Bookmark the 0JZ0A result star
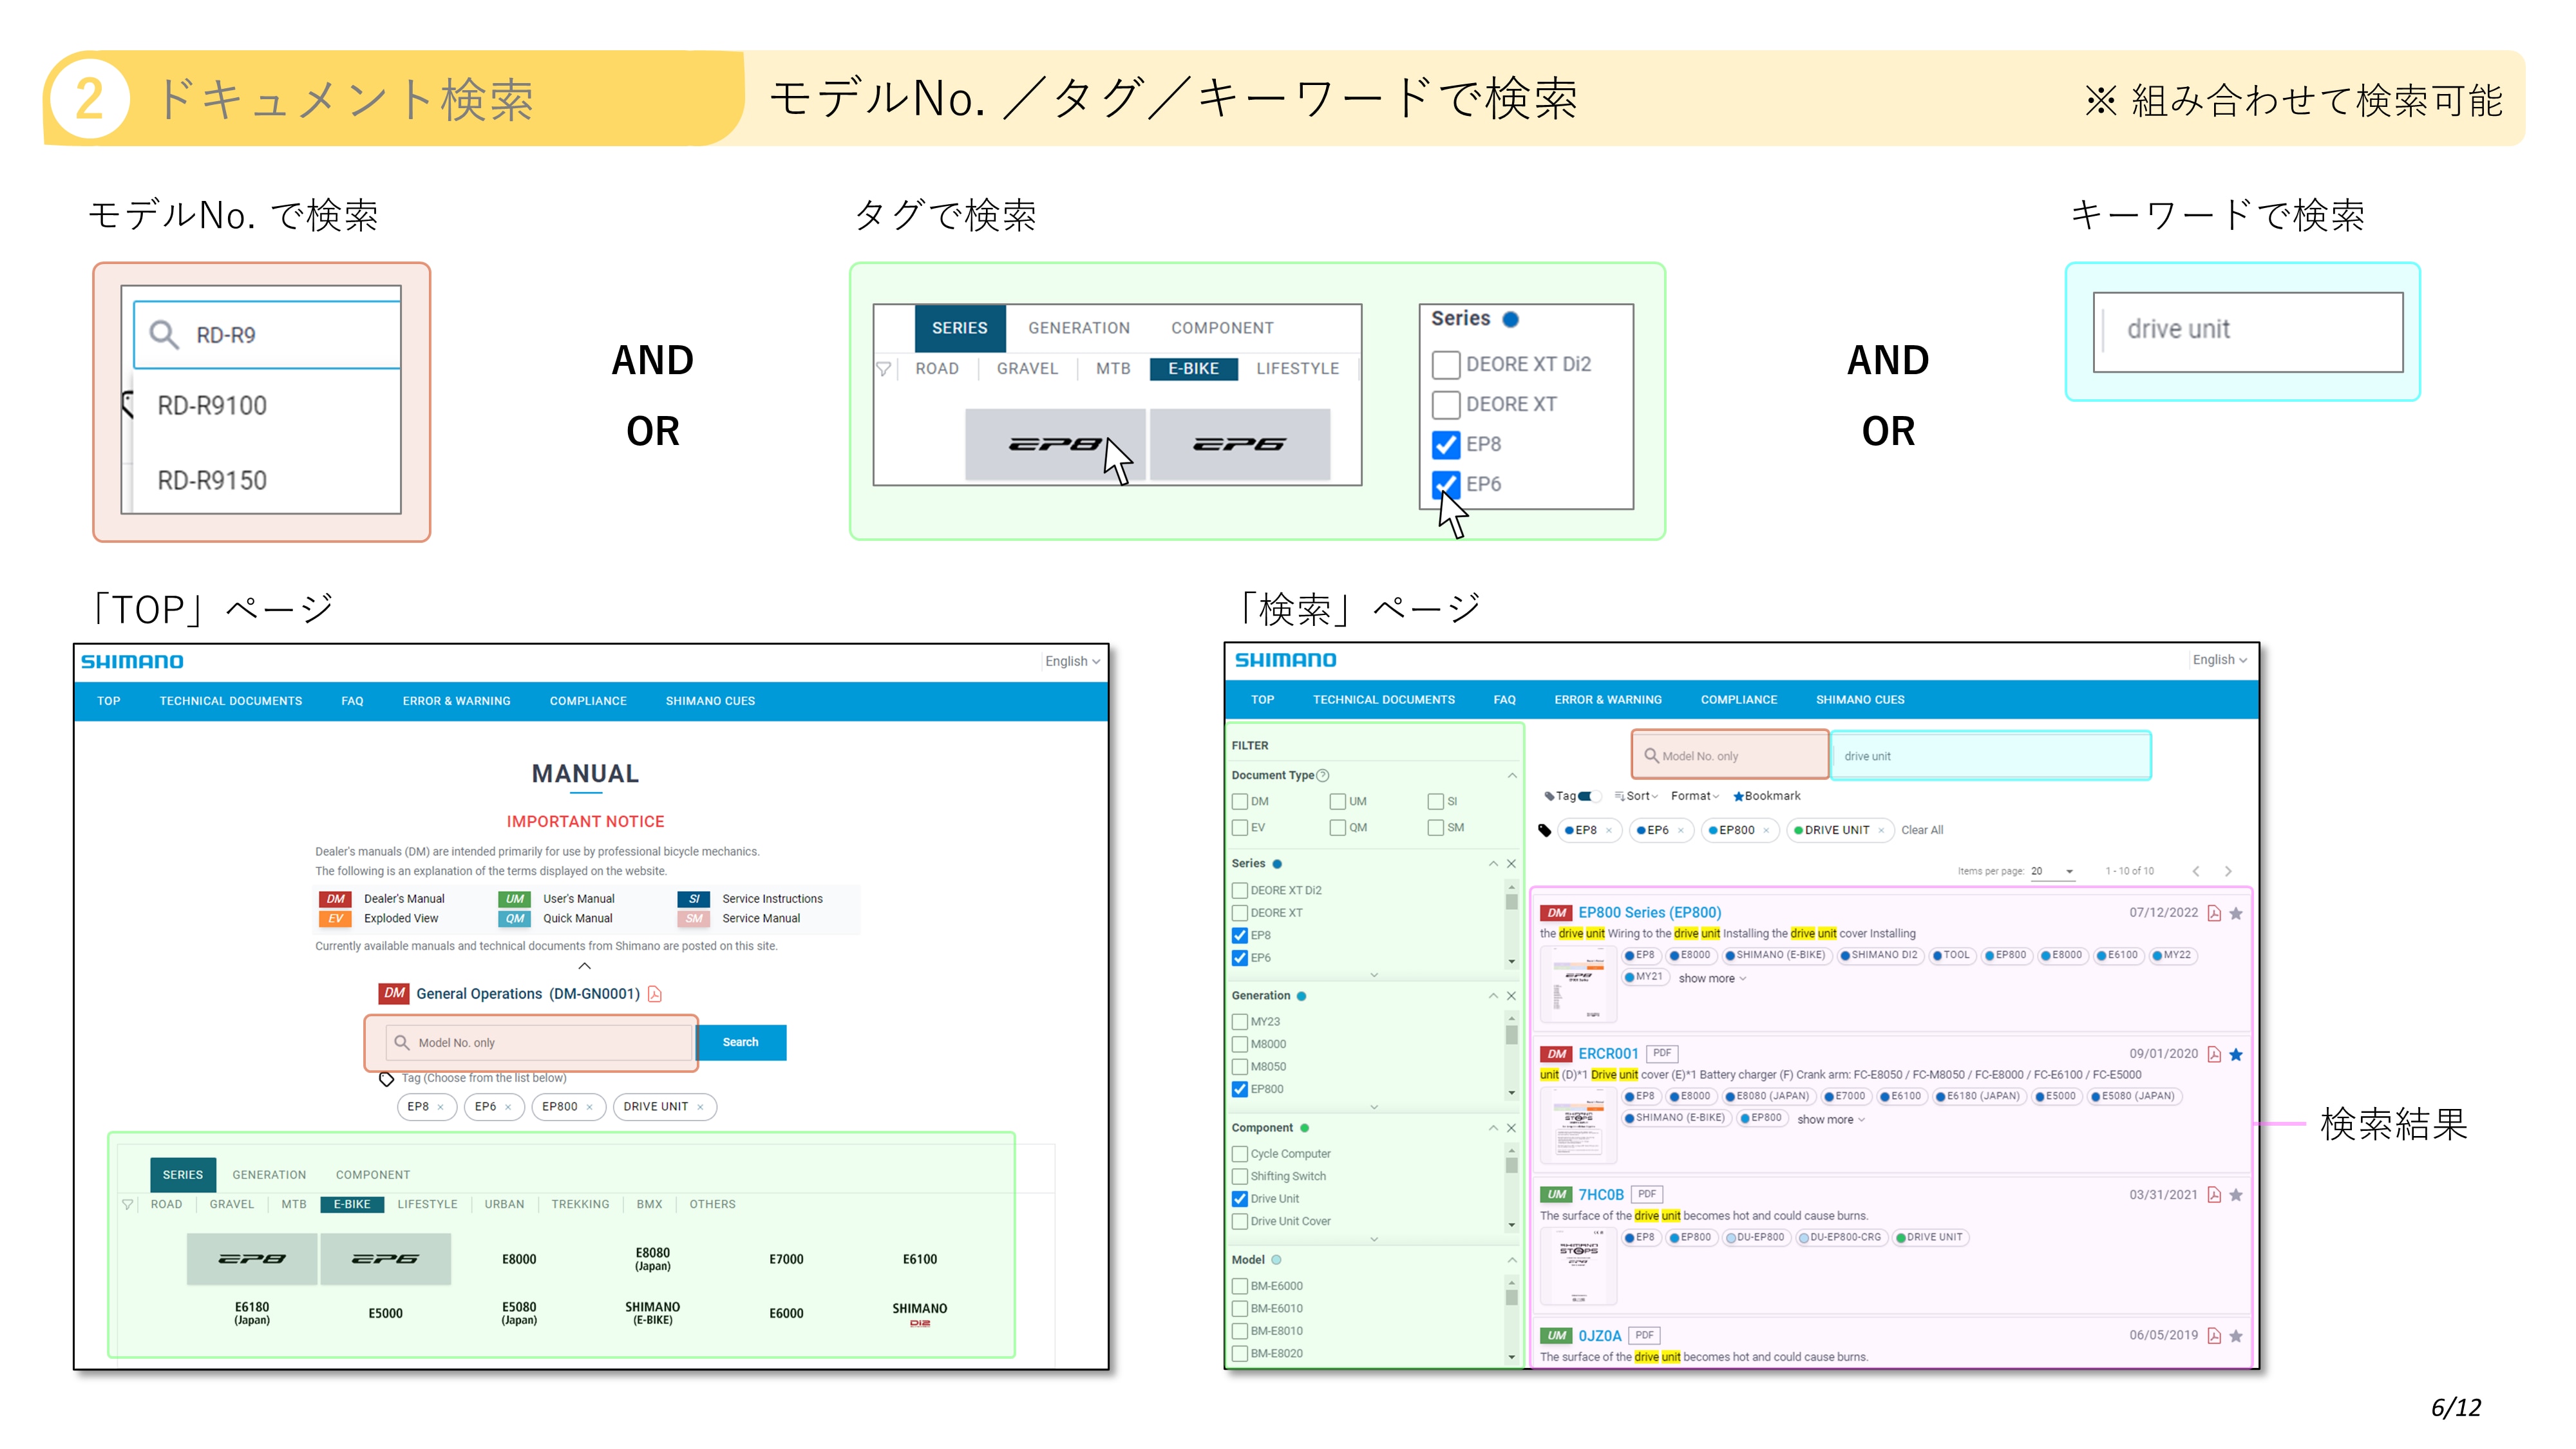2576x1449 pixels. (x=2236, y=1336)
